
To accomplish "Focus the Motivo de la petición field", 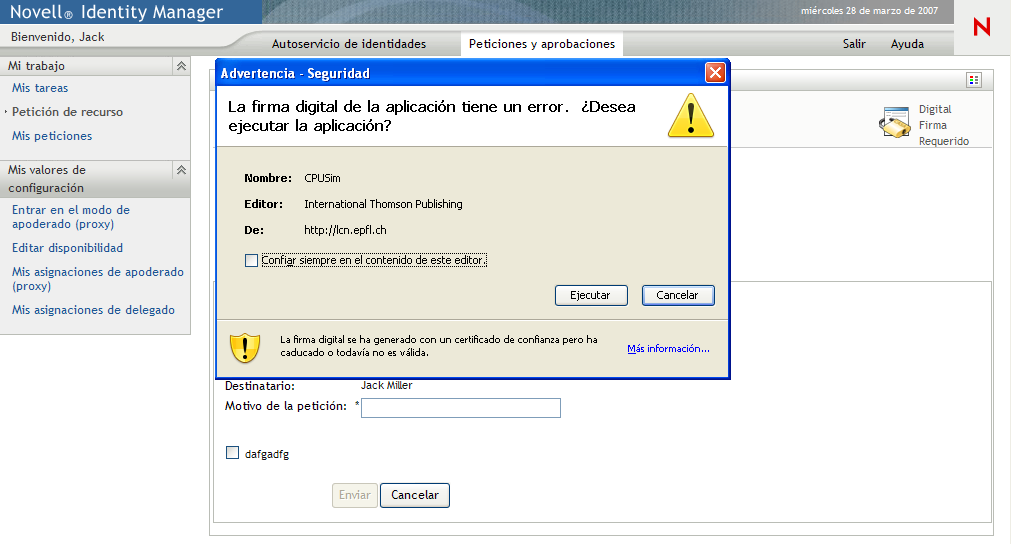I will pos(460,407).
